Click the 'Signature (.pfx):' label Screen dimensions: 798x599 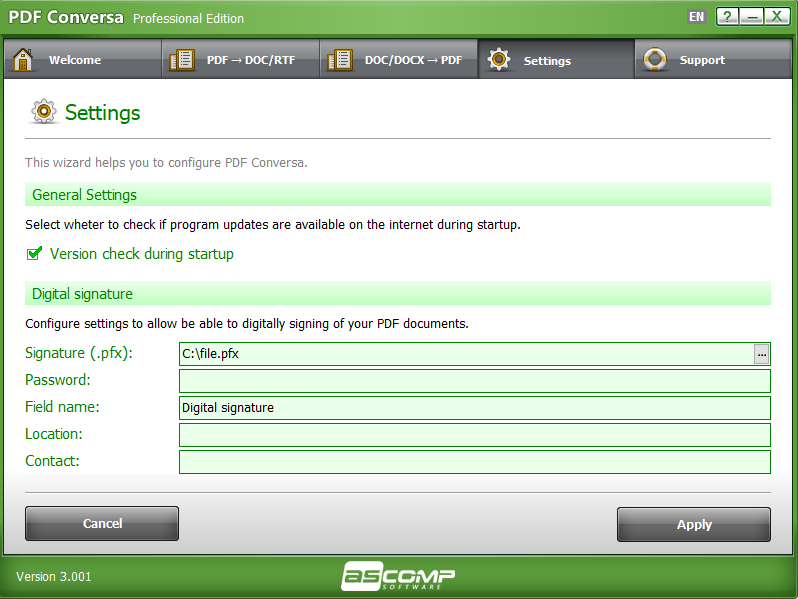[x=79, y=353]
